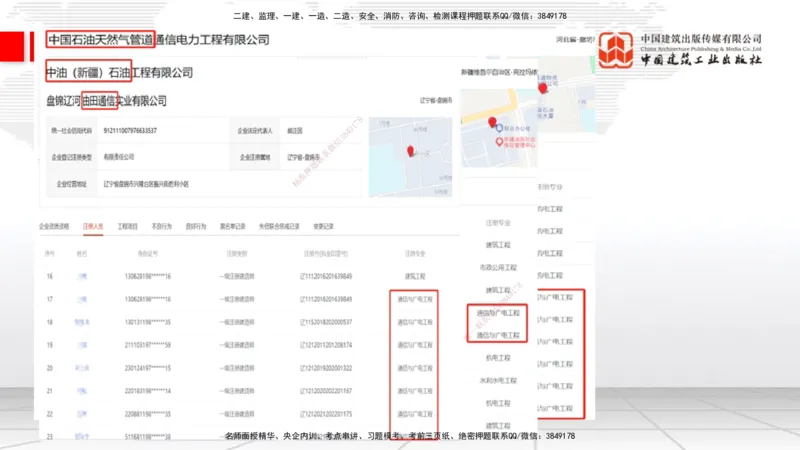Click ID number 220183198******14 in row 21
Viewport: 800px width, 450px height.
(147, 391)
